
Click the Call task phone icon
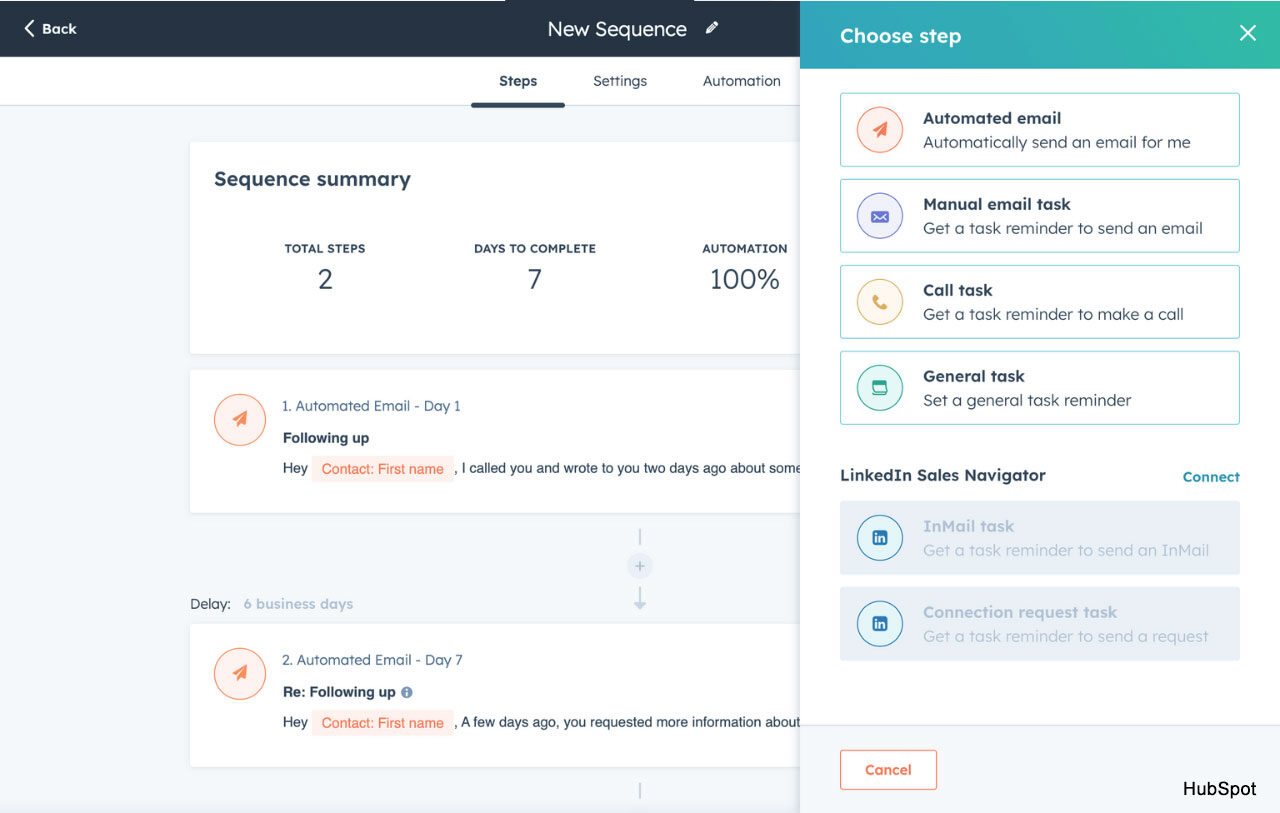pos(880,302)
